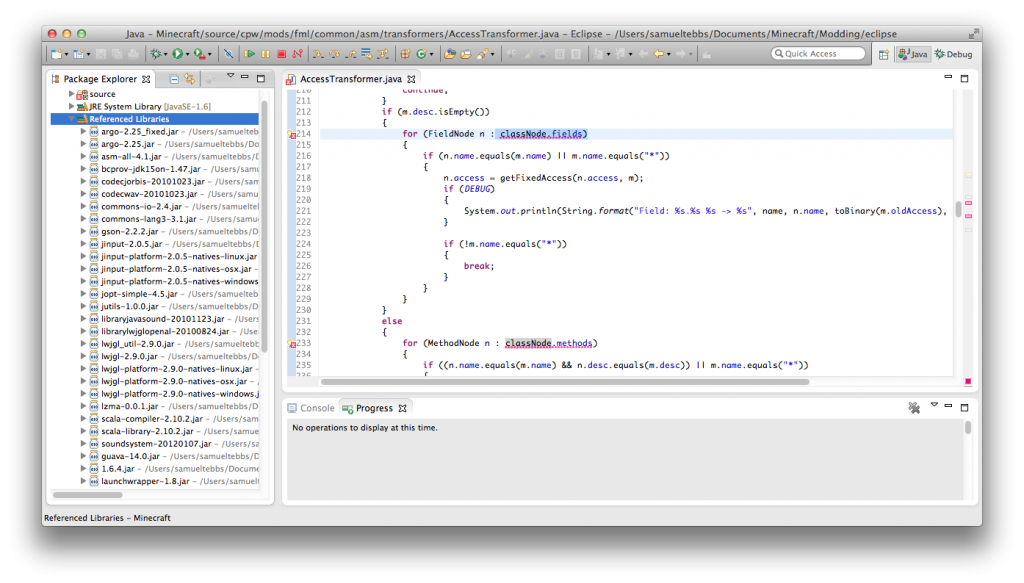Click the Quick Access search field
This screenshot has height=583, width=1024.
pyautogui.click(x=818, y=54)
